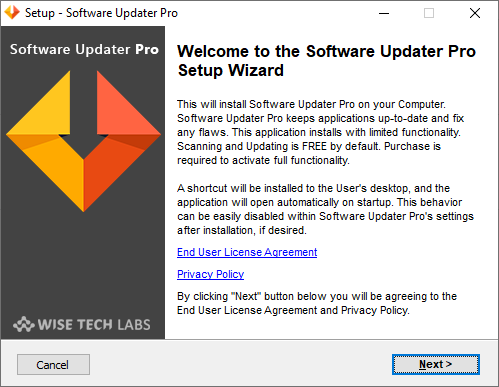Proceed with the Next button
The height and width of the screenshot is (387, 499).
click(x=436, y=364)
